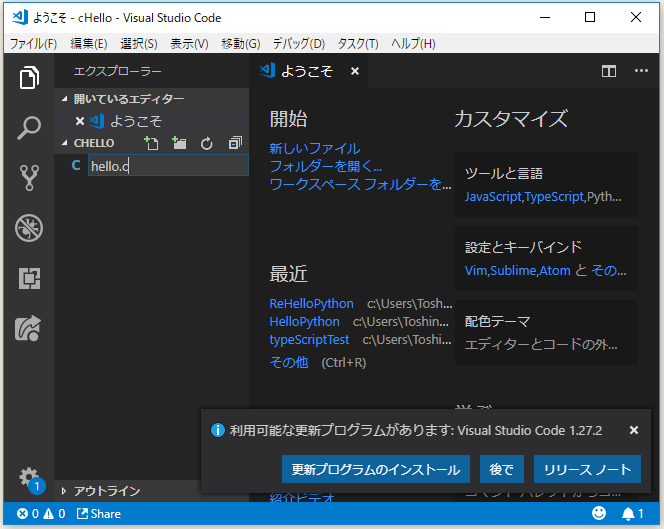Click the Refresh Explorer icon

(207, 144)
